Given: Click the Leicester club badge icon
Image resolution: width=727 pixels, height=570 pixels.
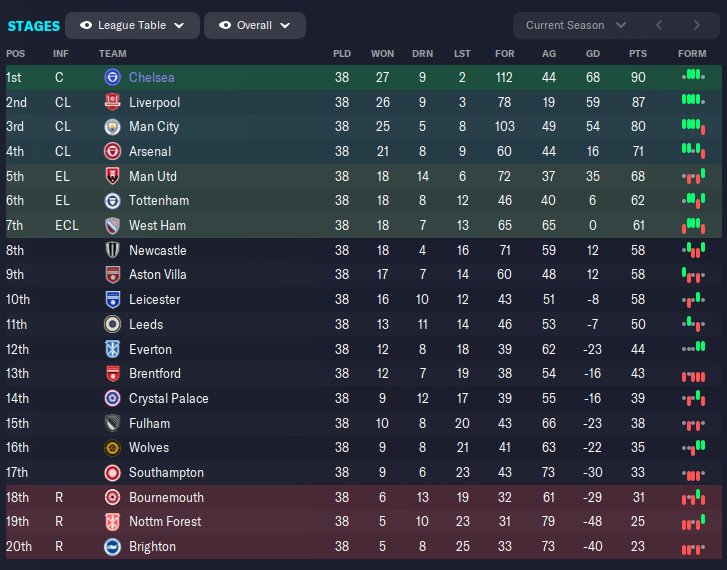Looking at the screenshot, I should coord(112,300).
